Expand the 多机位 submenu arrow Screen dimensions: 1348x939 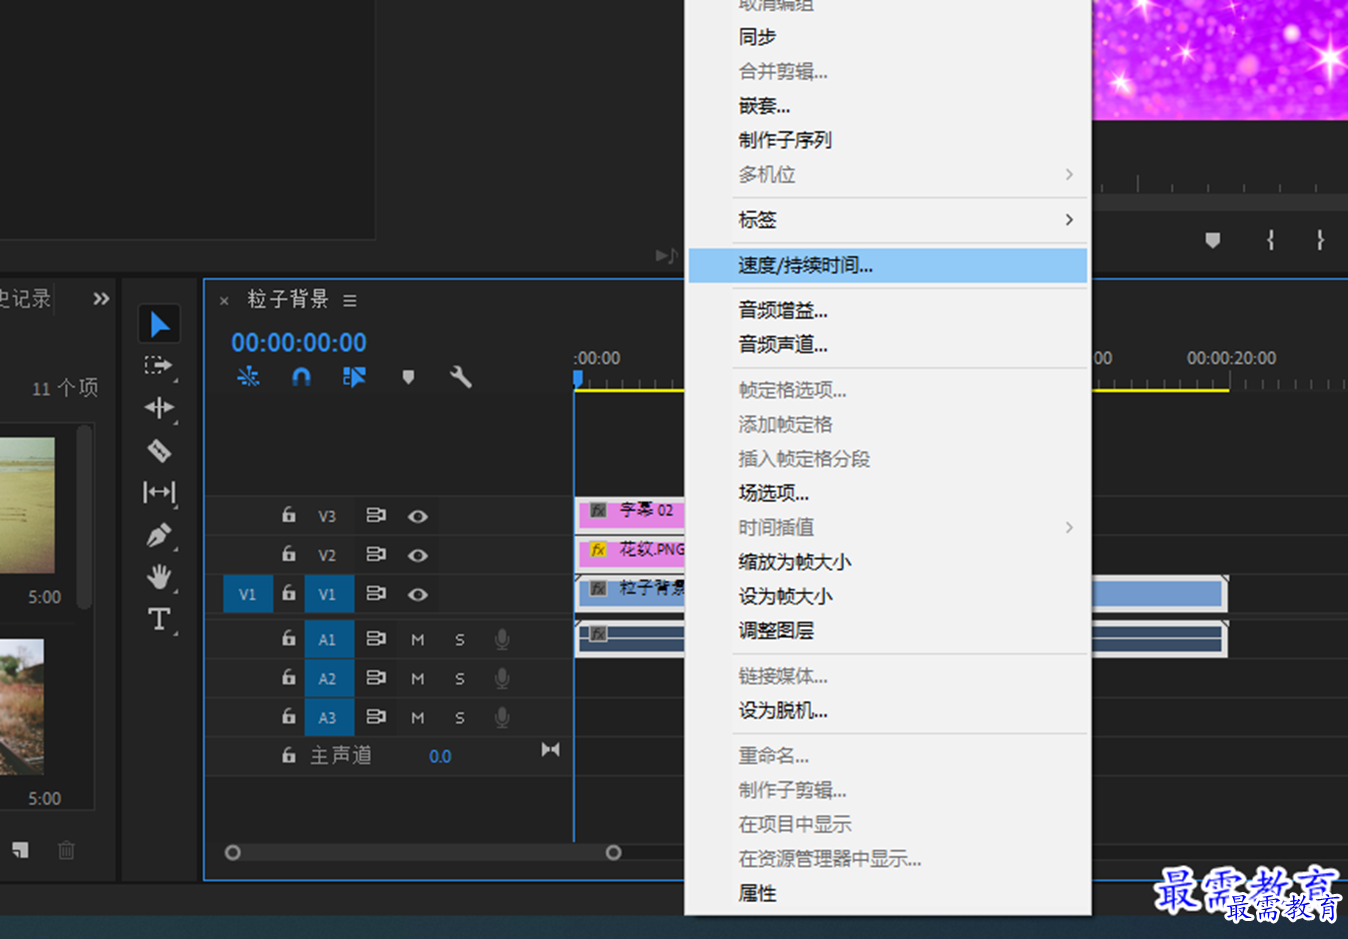[x=1069, y=174]
